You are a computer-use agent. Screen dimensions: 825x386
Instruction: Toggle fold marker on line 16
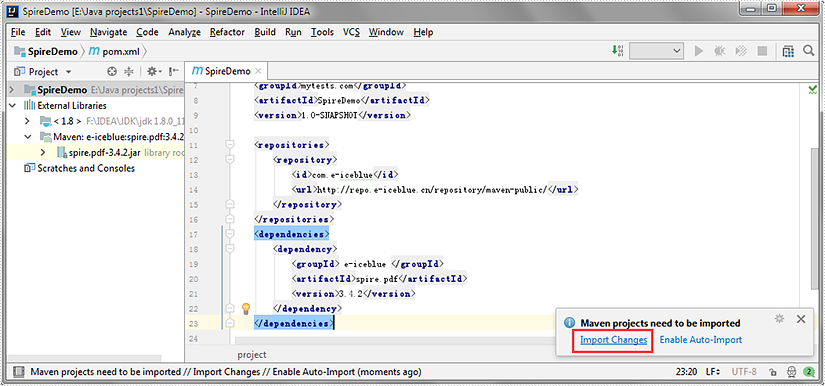[229, 218]
